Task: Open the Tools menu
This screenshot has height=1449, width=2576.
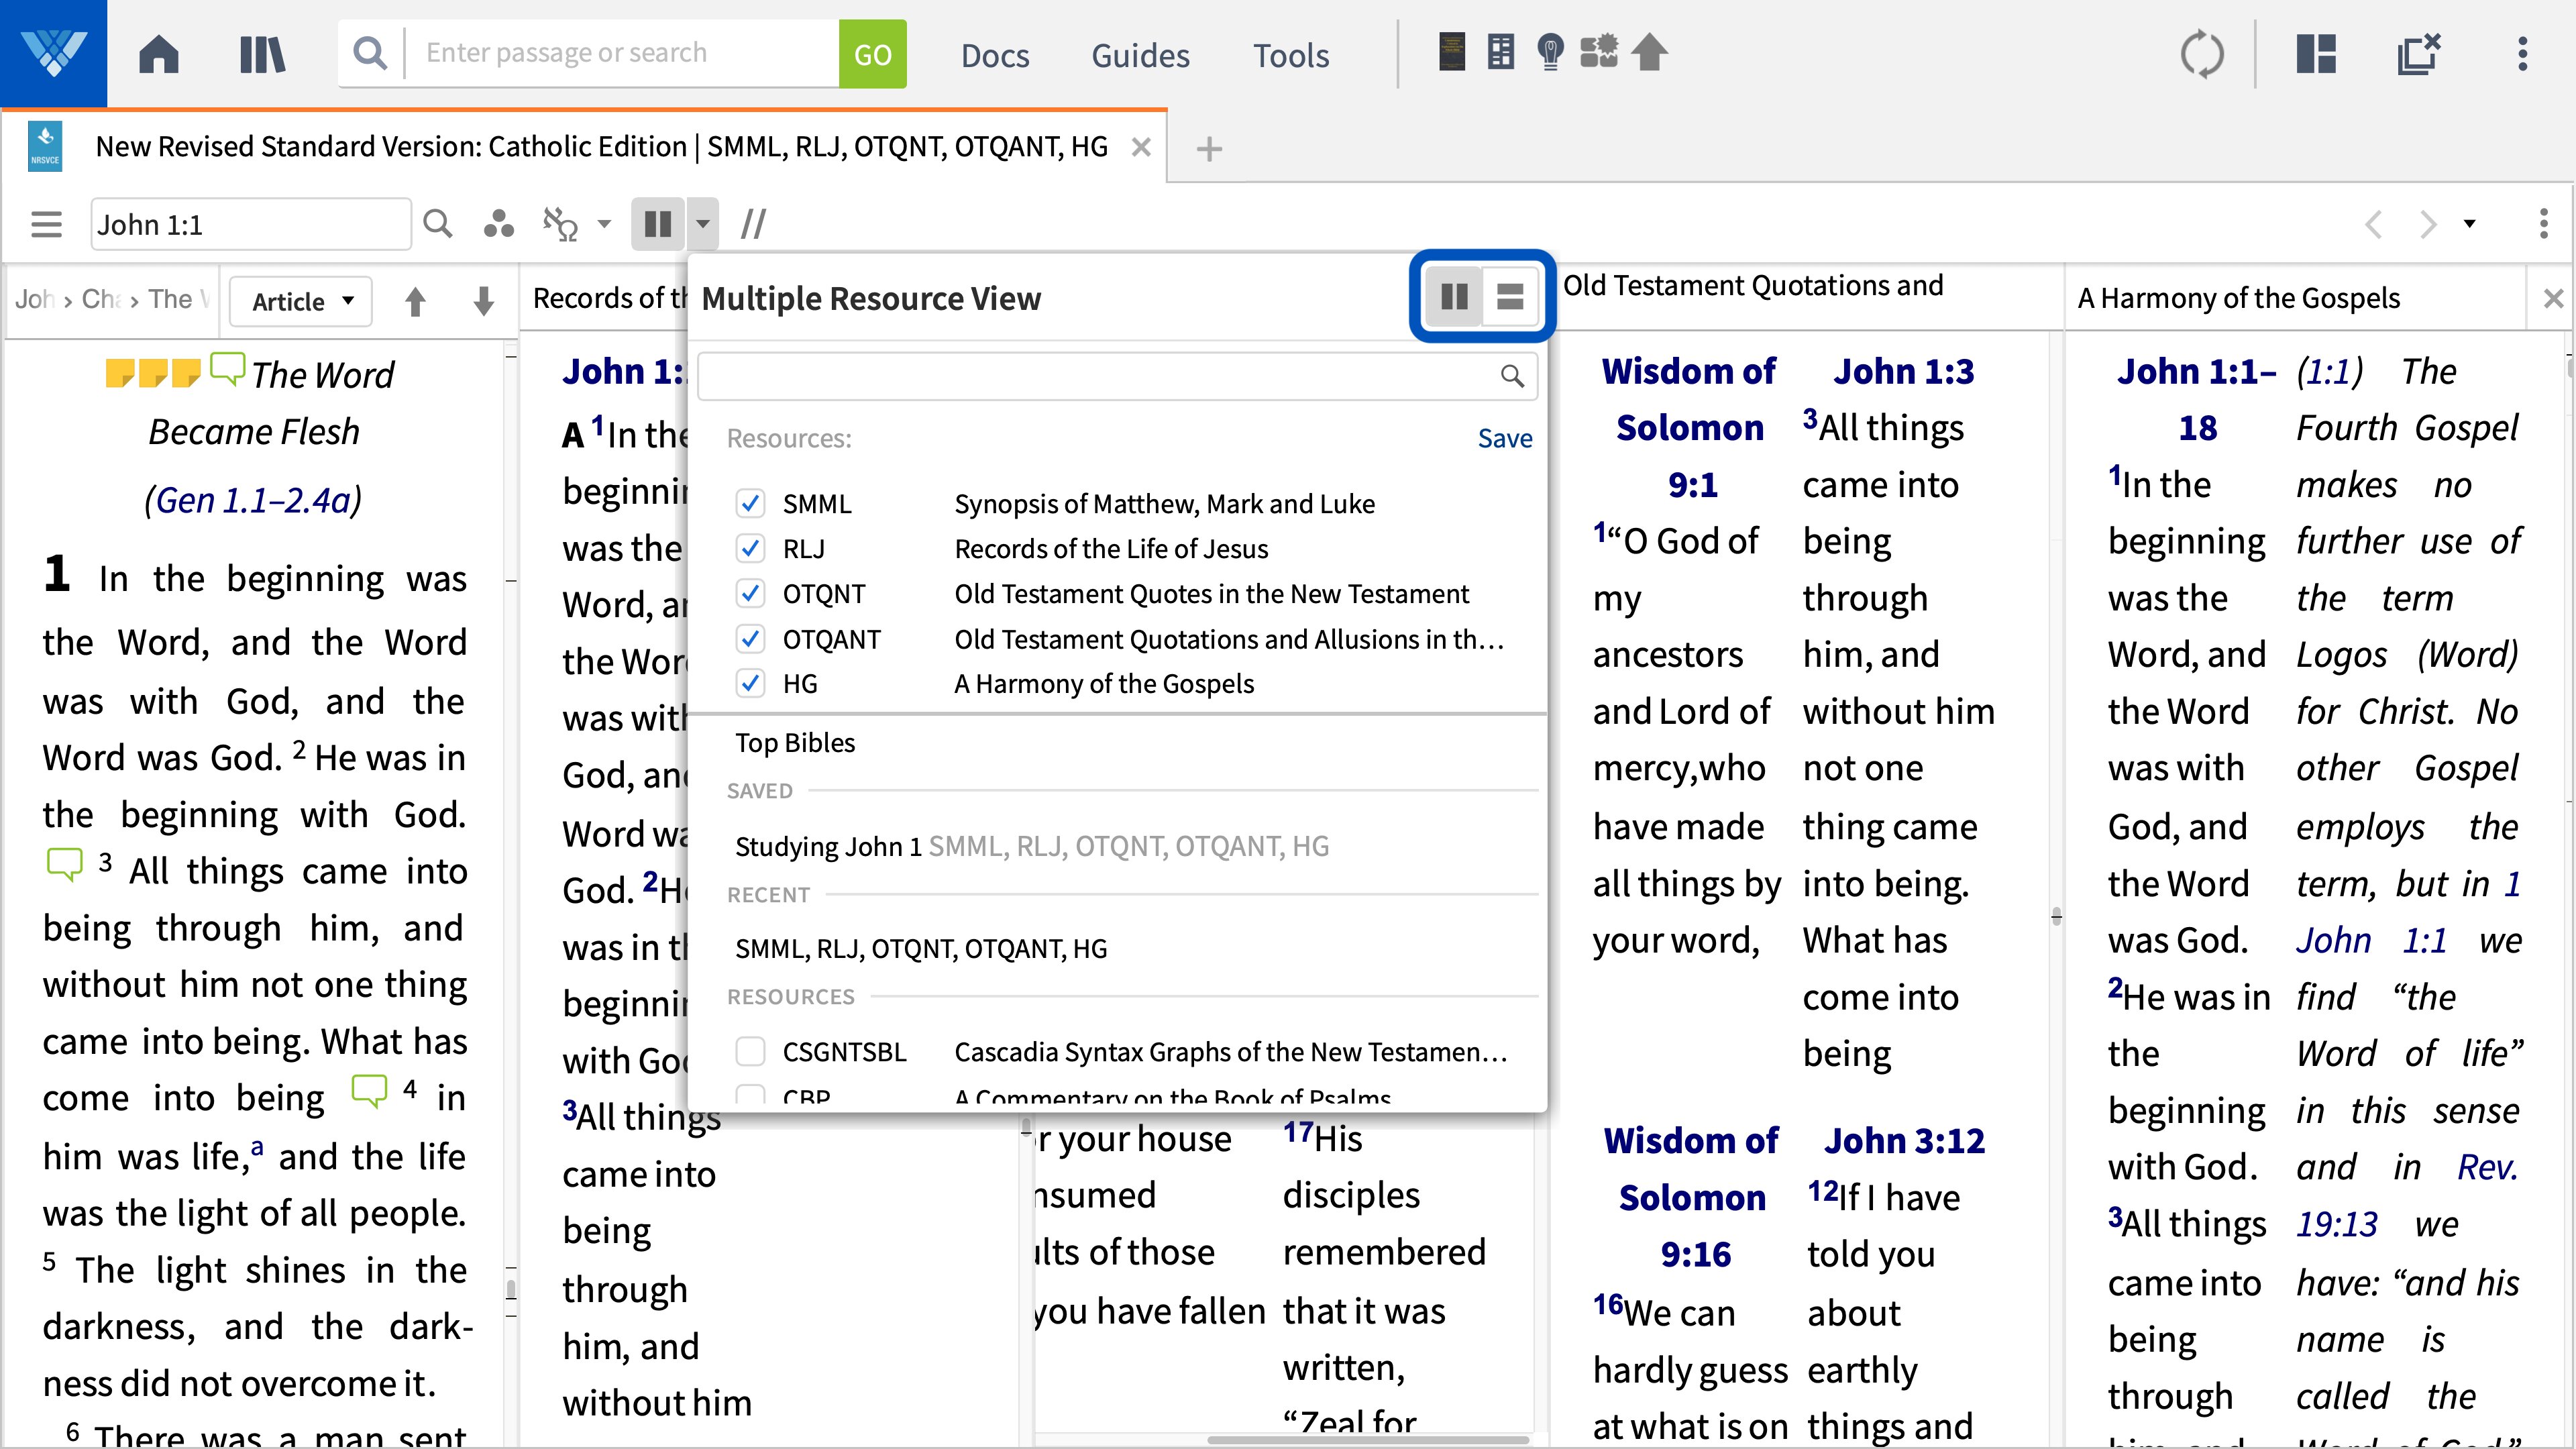Action: pos(1291,55)
